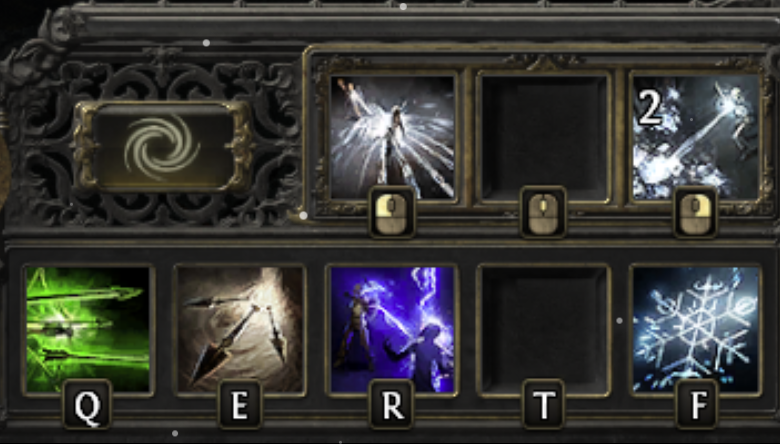Select the icy beam skill with 2 charges
This screenshot has width=780, height=444.
695,137
